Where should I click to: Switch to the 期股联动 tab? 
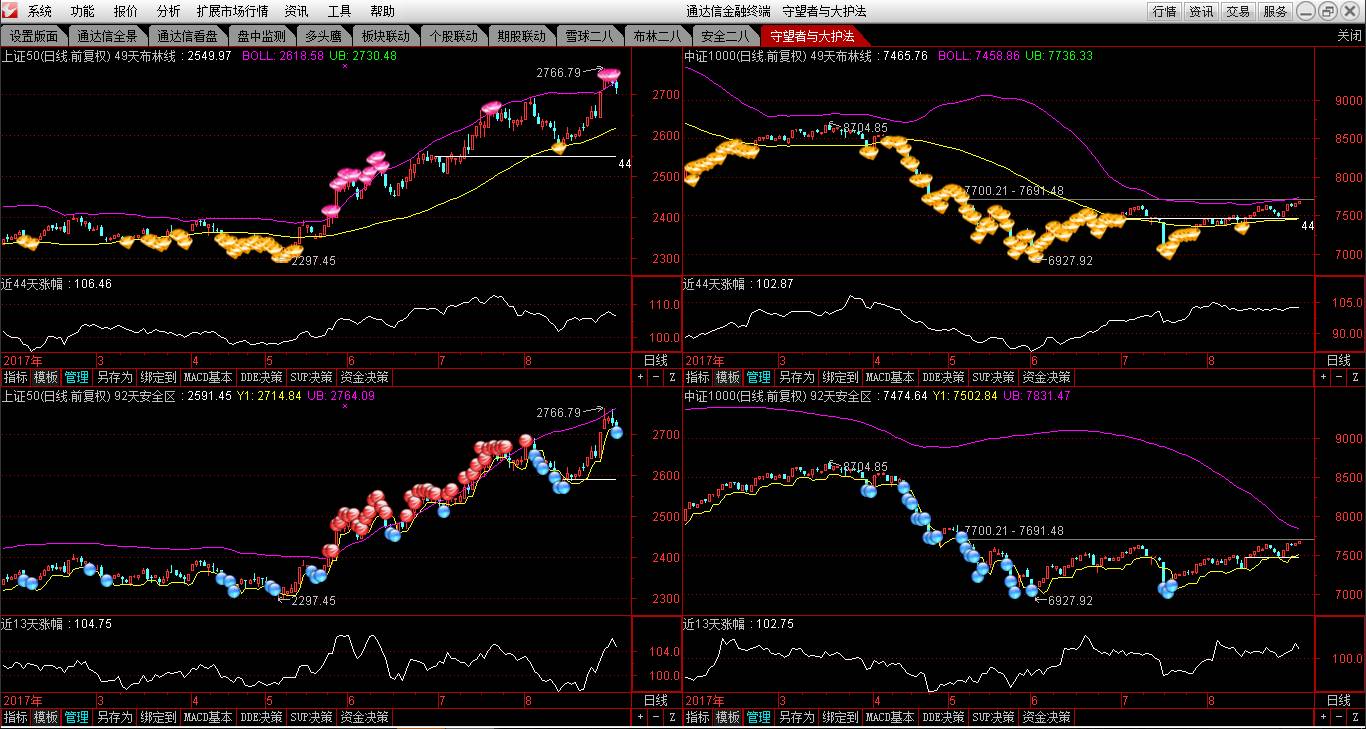[521, 35]
